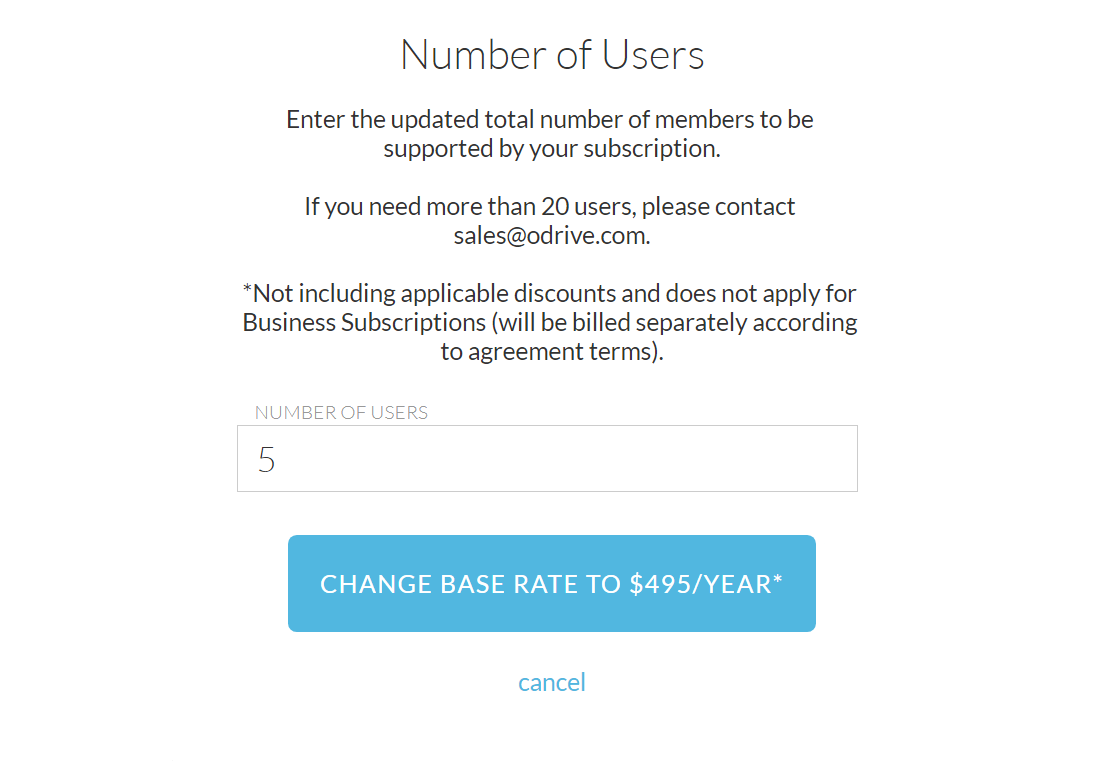
Task: Click the "to agreement terms" closing line
Action: 551,352
